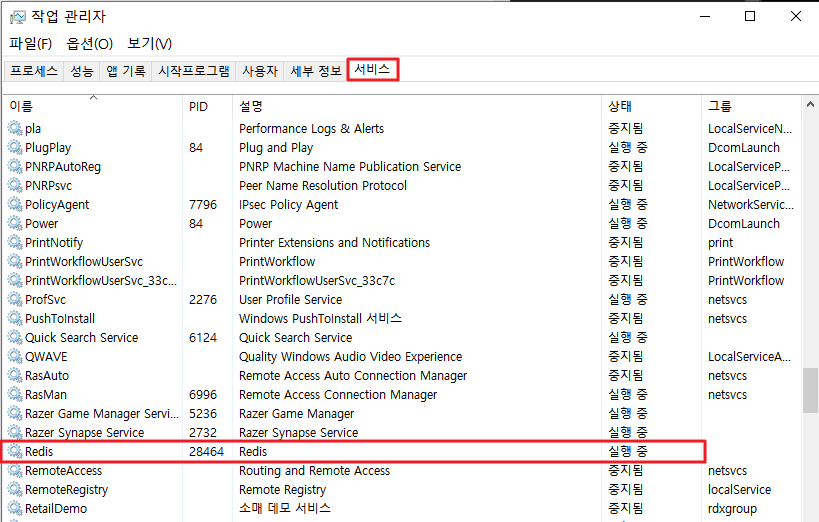819x522 pixels.
Task: Select the Redis service name
Action: (39, 451)
